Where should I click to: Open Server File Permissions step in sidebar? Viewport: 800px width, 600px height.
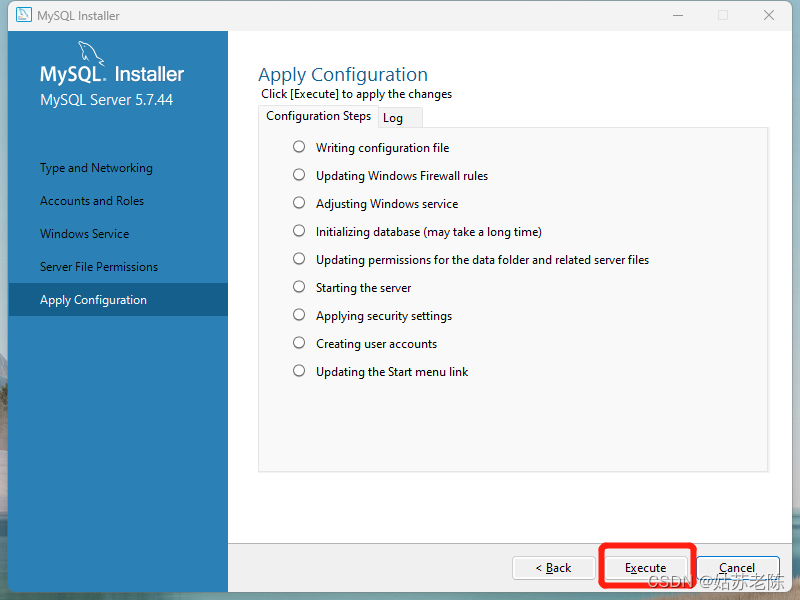(99, 267)
